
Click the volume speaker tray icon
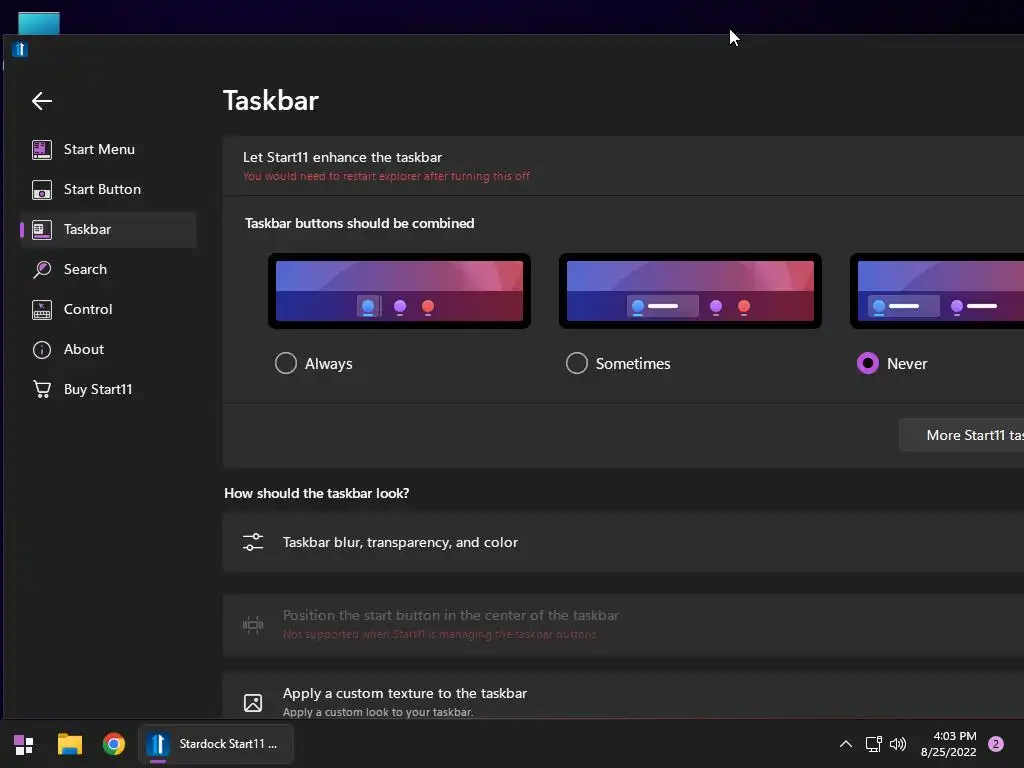click(898, 744)
